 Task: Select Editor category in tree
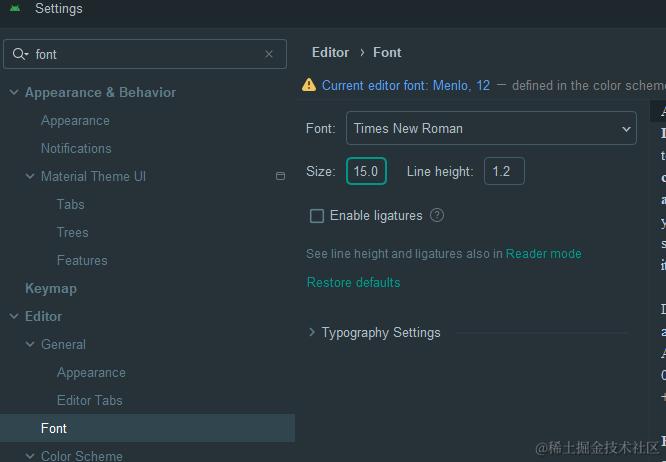coord(43,316)
